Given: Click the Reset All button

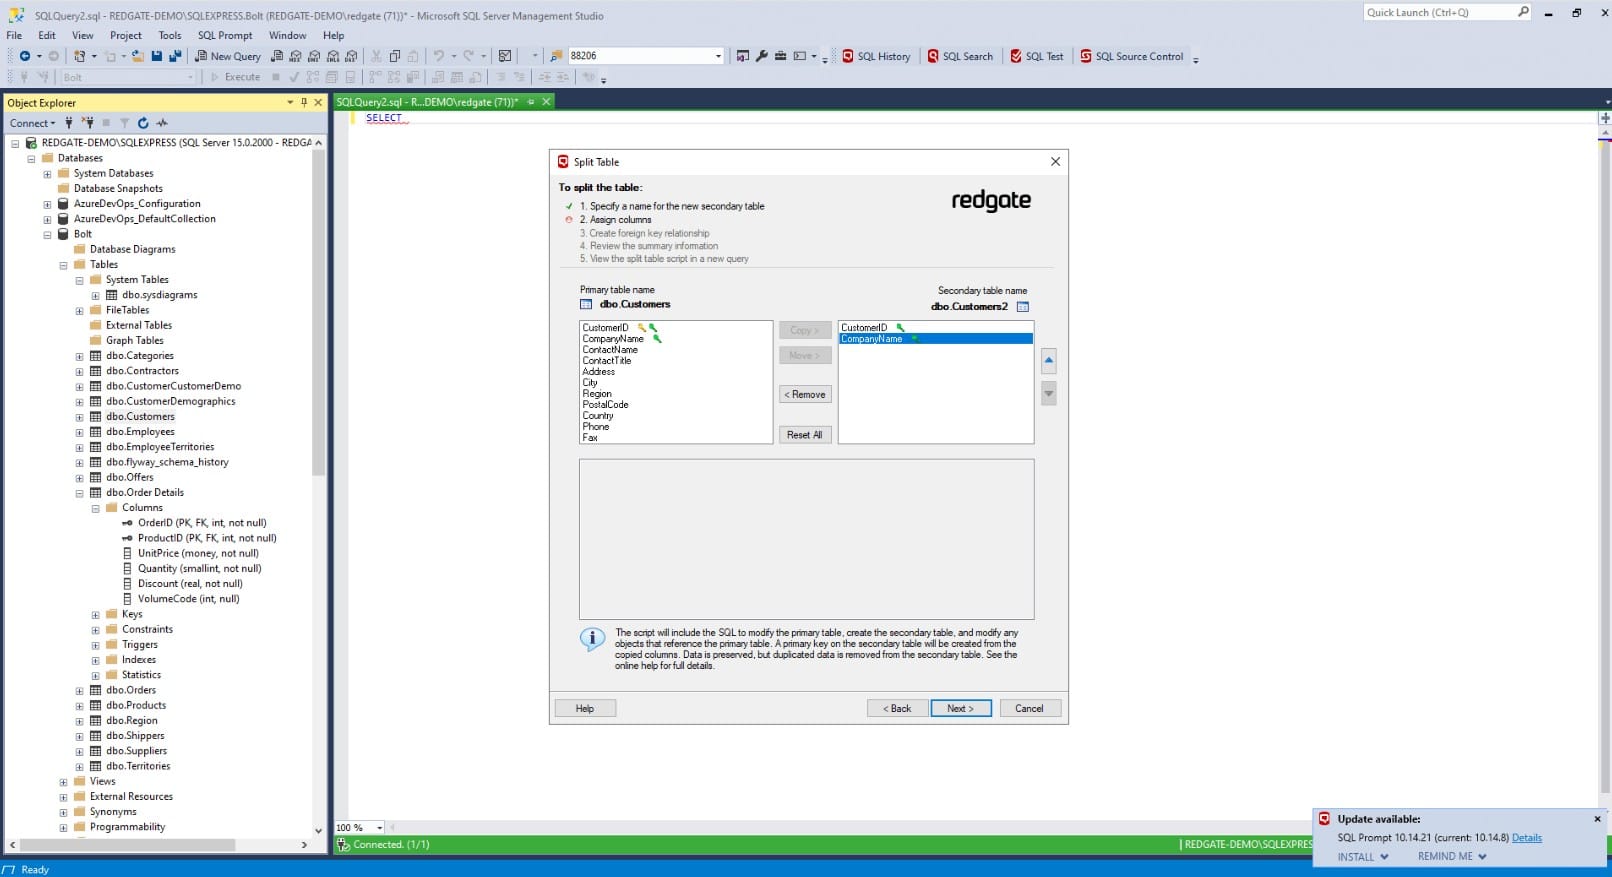Looking at the screenshot, I should tap(805, 435).
